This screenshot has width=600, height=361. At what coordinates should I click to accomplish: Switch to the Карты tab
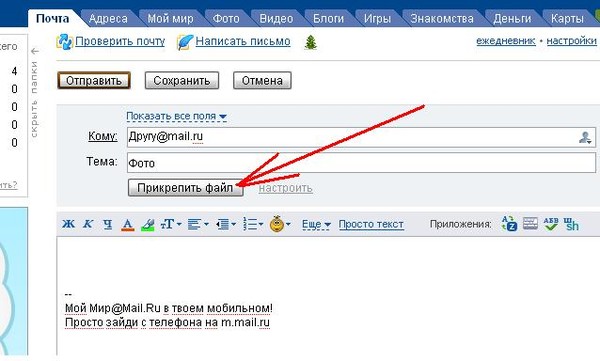point(567,18)
